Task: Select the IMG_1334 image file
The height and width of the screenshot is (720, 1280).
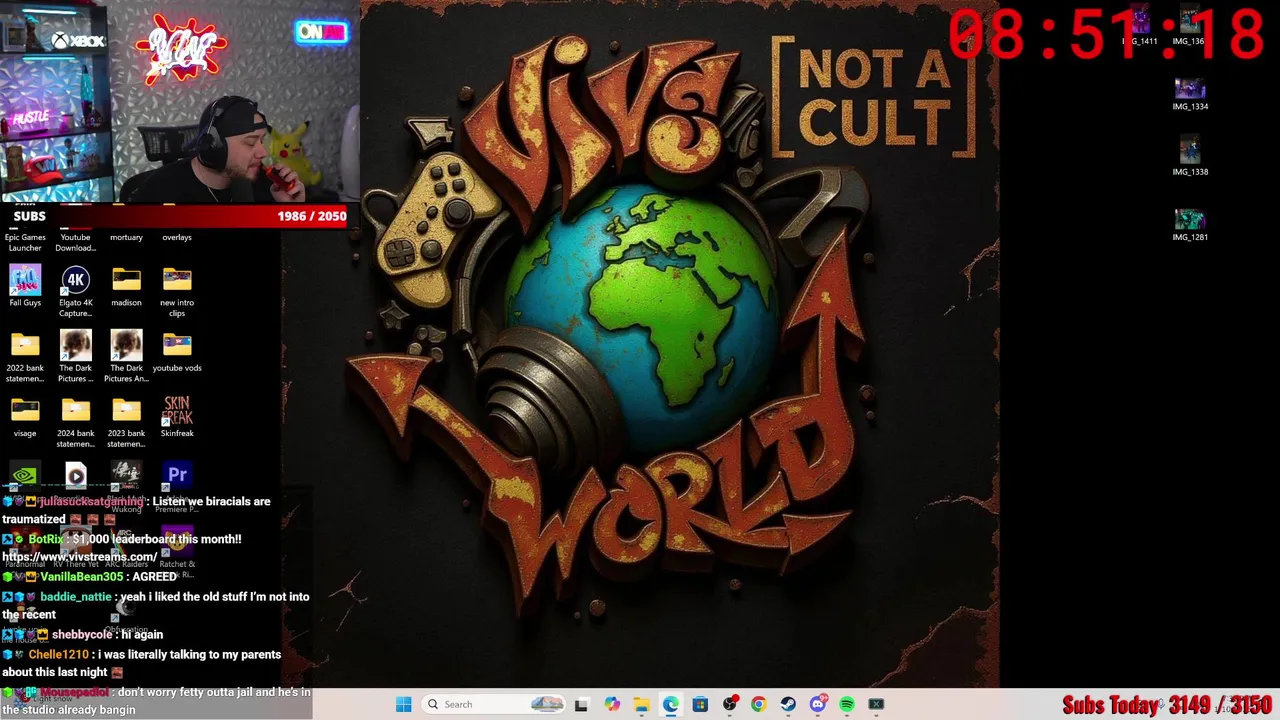Action: tap(1190, 95)
